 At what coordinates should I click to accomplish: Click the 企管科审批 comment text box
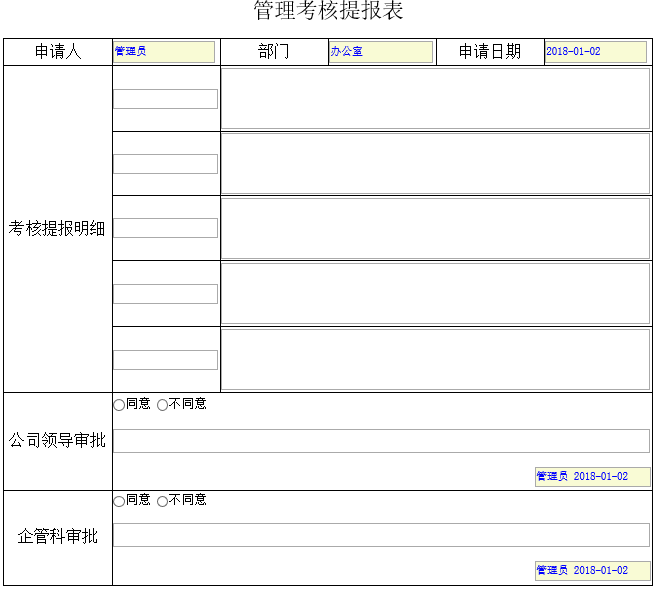tap(381, 535)
